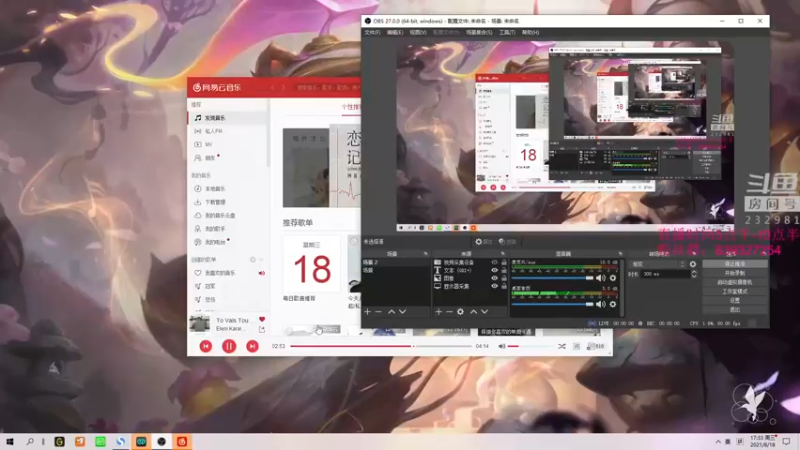800x450 pixels.
Task: Open 我的电台 in NetEase sidebar
Action: pos(228,242)
